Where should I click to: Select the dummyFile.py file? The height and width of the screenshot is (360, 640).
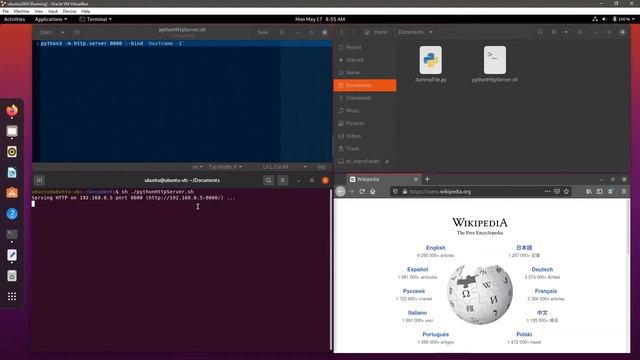pos(431,64)
